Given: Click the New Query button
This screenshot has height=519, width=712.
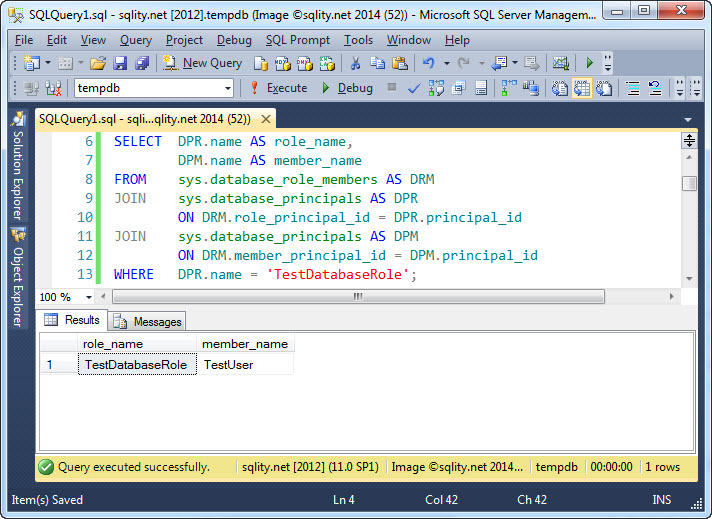Looking at the screenshot, I should pos(203,63).
